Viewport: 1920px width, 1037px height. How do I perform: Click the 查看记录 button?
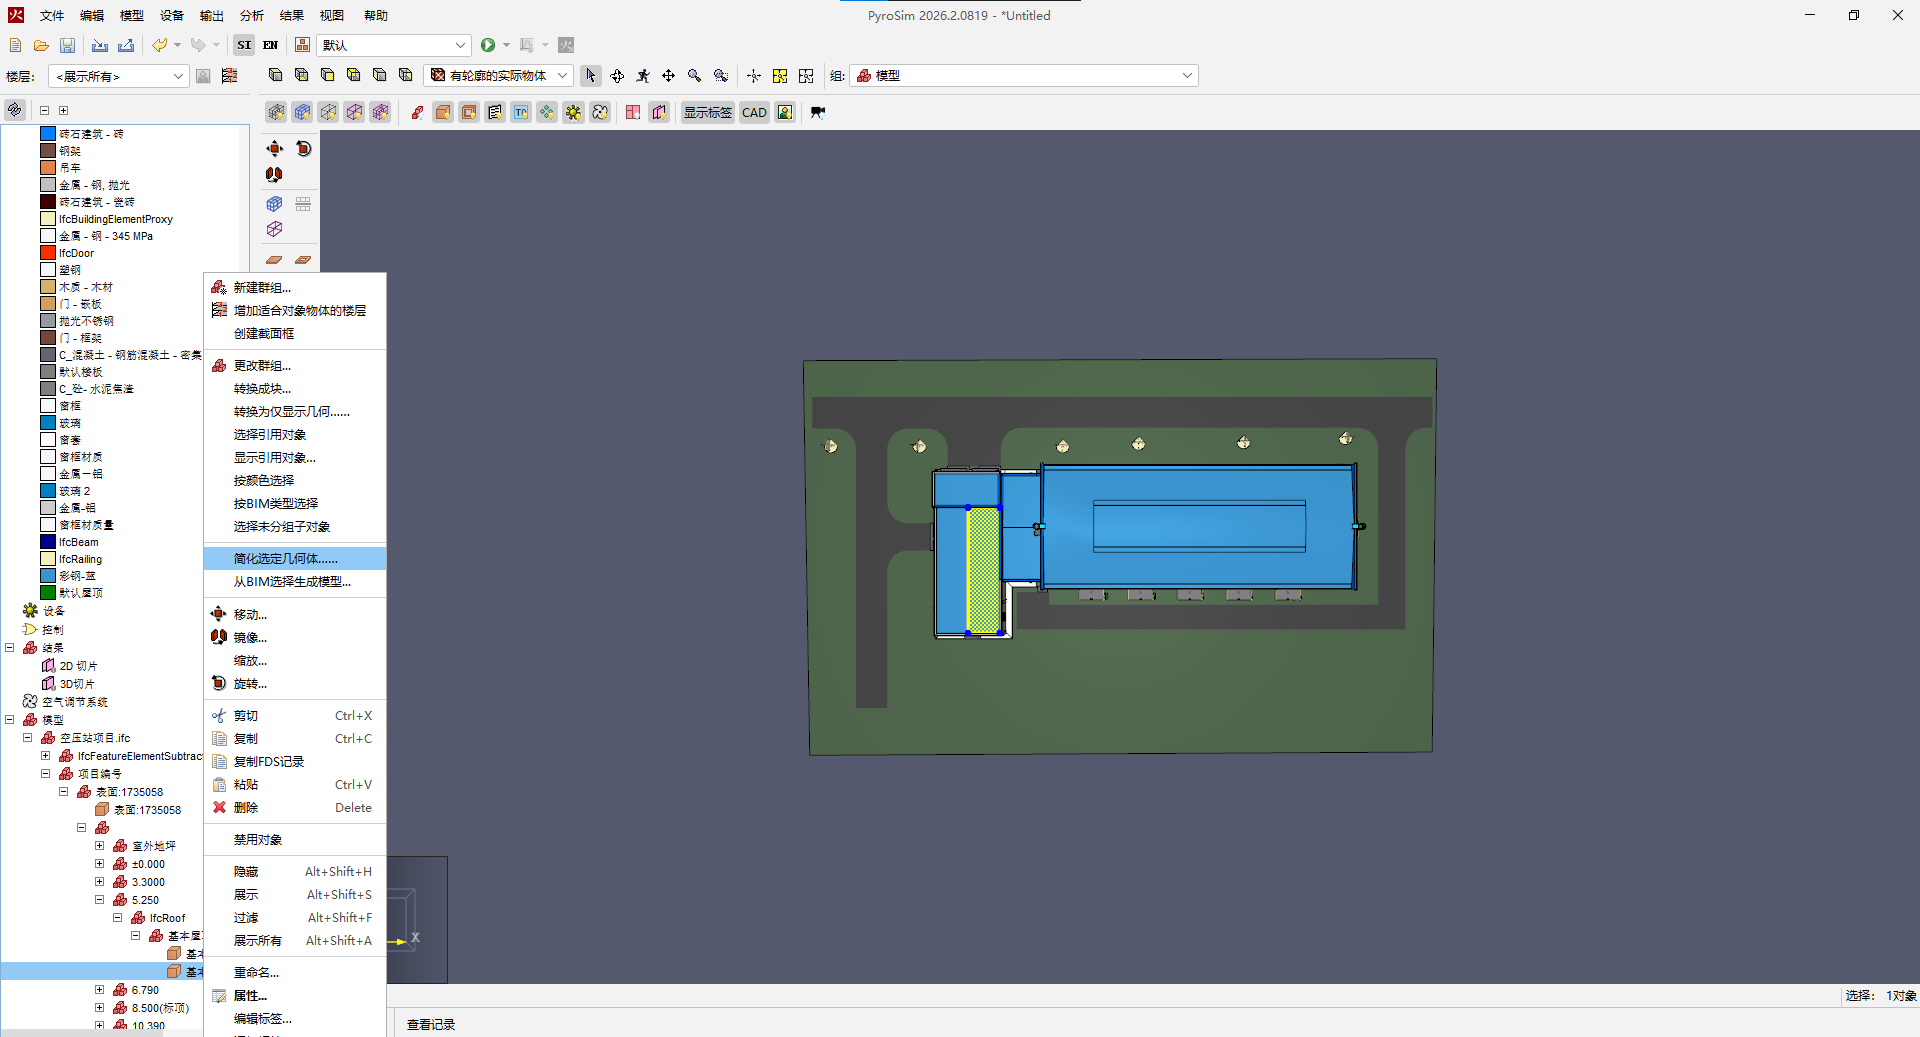431,1024
